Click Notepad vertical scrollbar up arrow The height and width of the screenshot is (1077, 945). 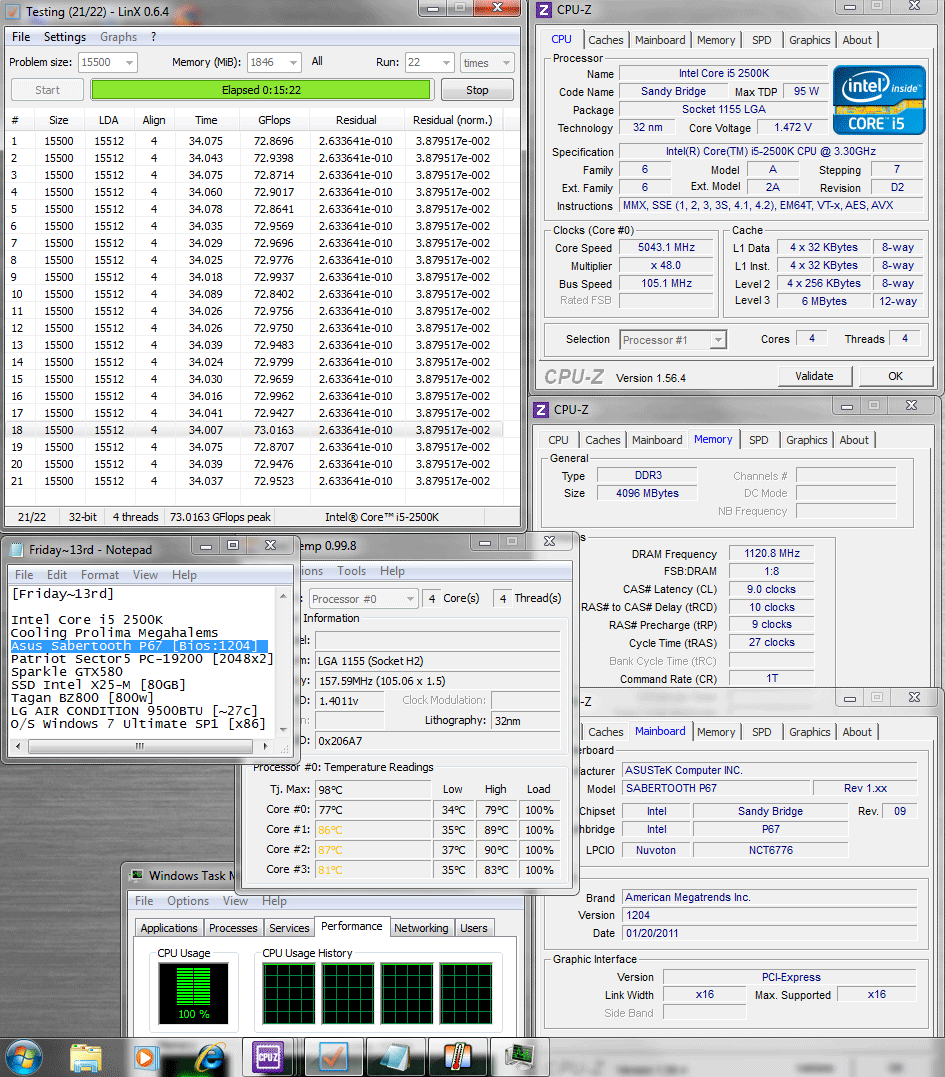(283, 596)
